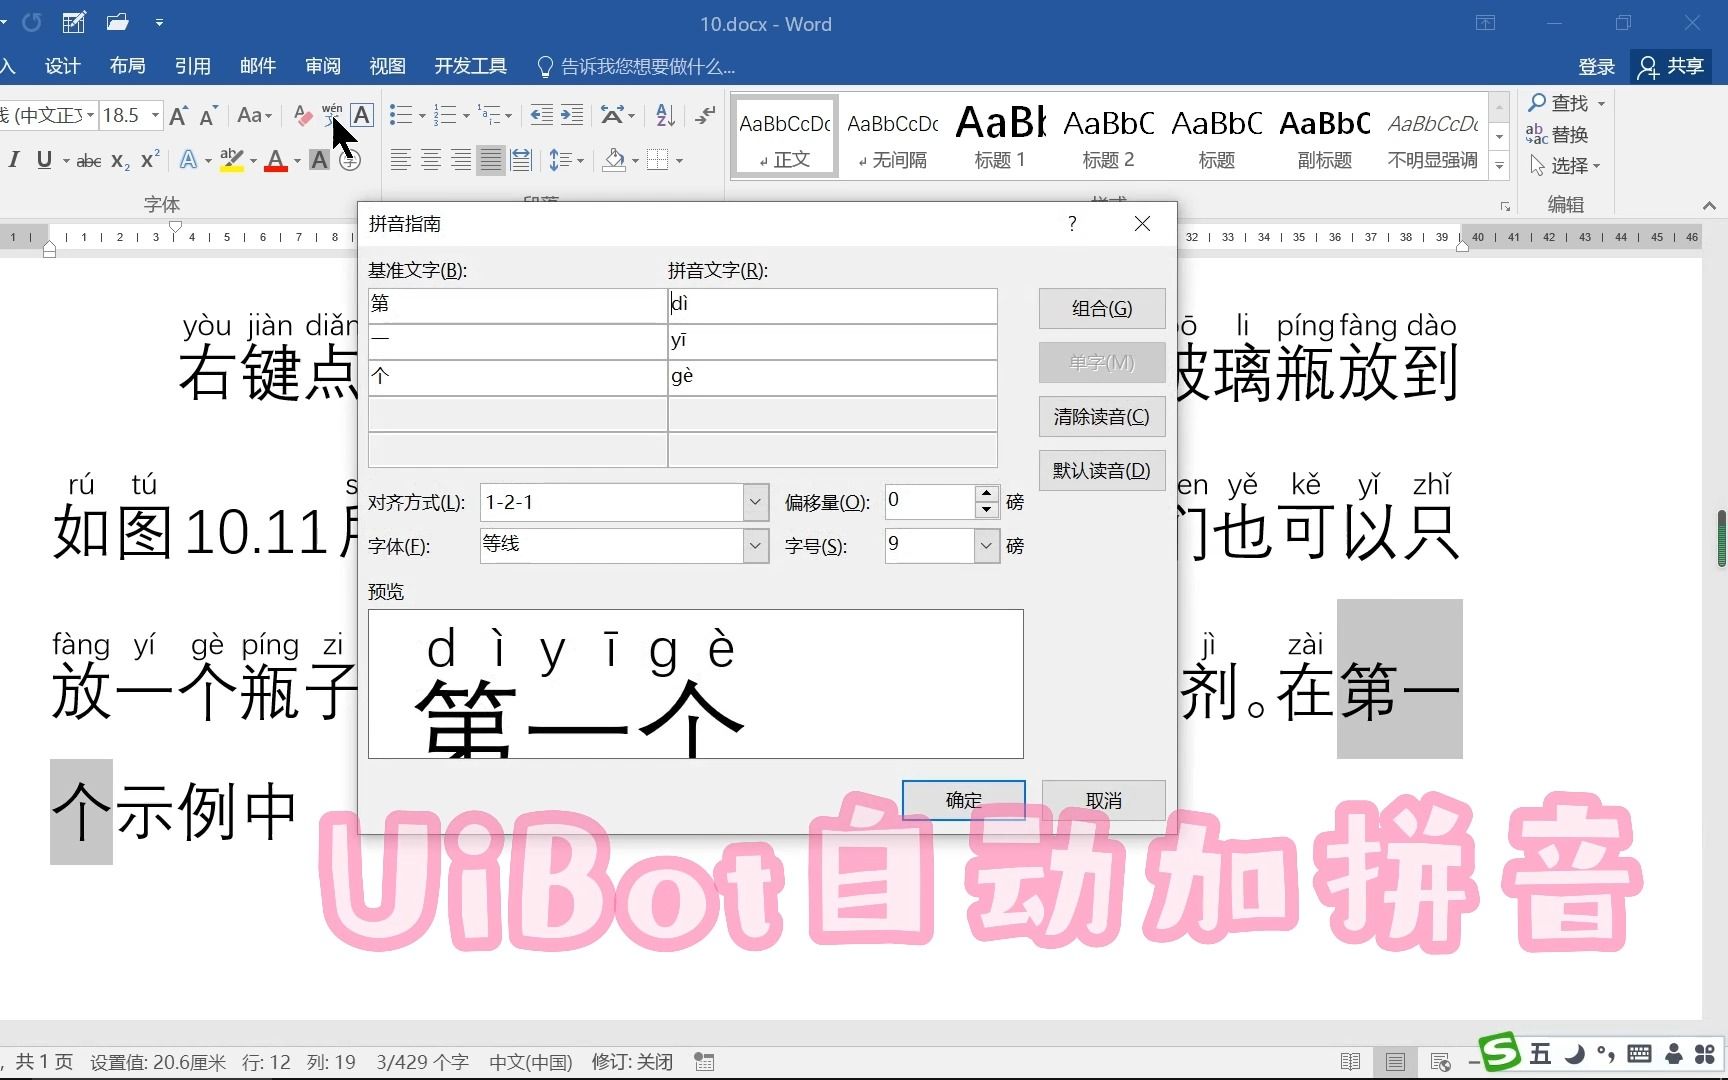Cancel the dialog with 取消

pyautogui.click(x=1103, y=800)
